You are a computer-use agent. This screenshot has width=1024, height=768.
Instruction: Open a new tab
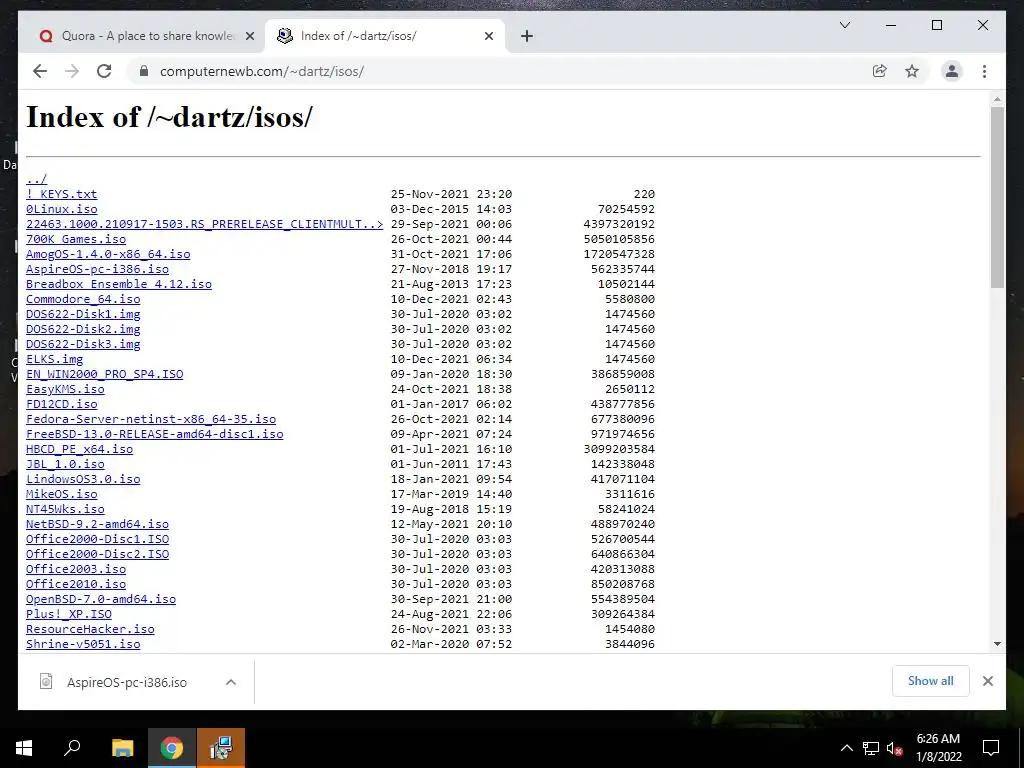click(x=527, y=36)
